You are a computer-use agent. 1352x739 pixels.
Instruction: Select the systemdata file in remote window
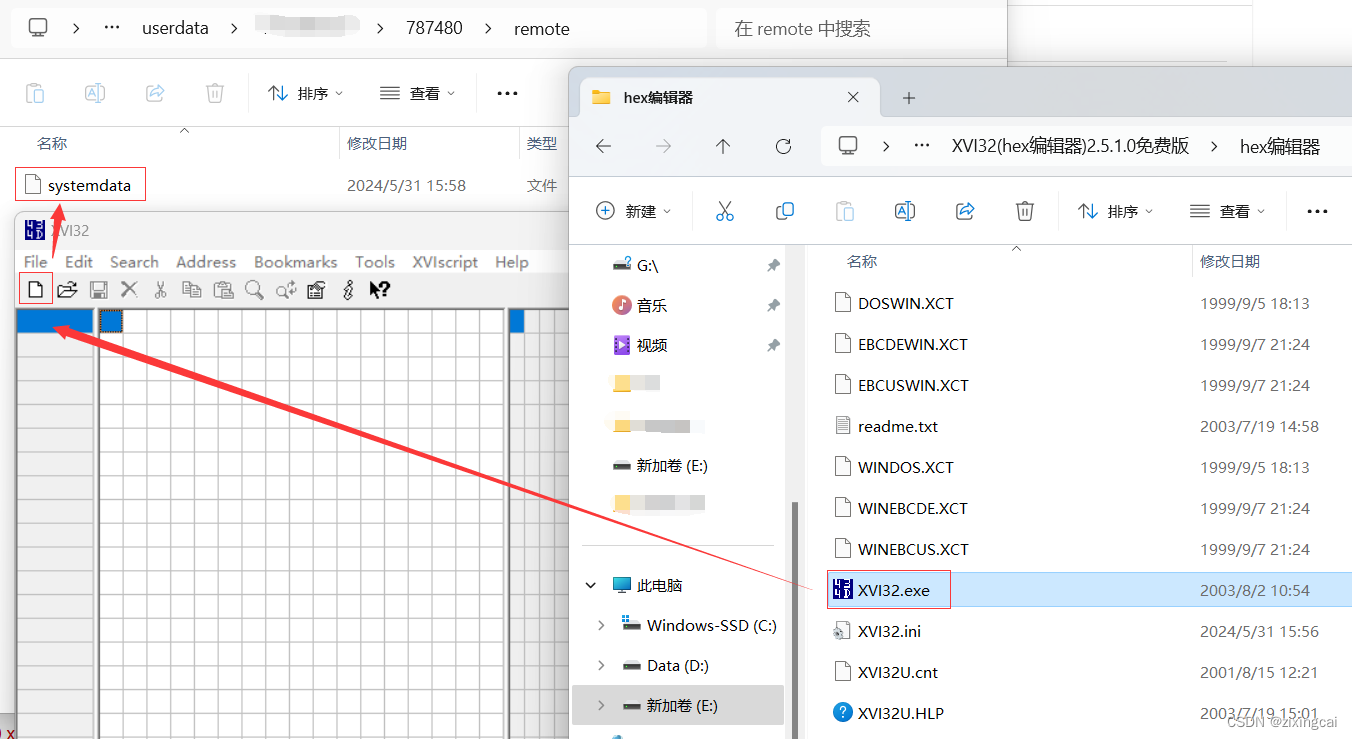click(81, 185)
